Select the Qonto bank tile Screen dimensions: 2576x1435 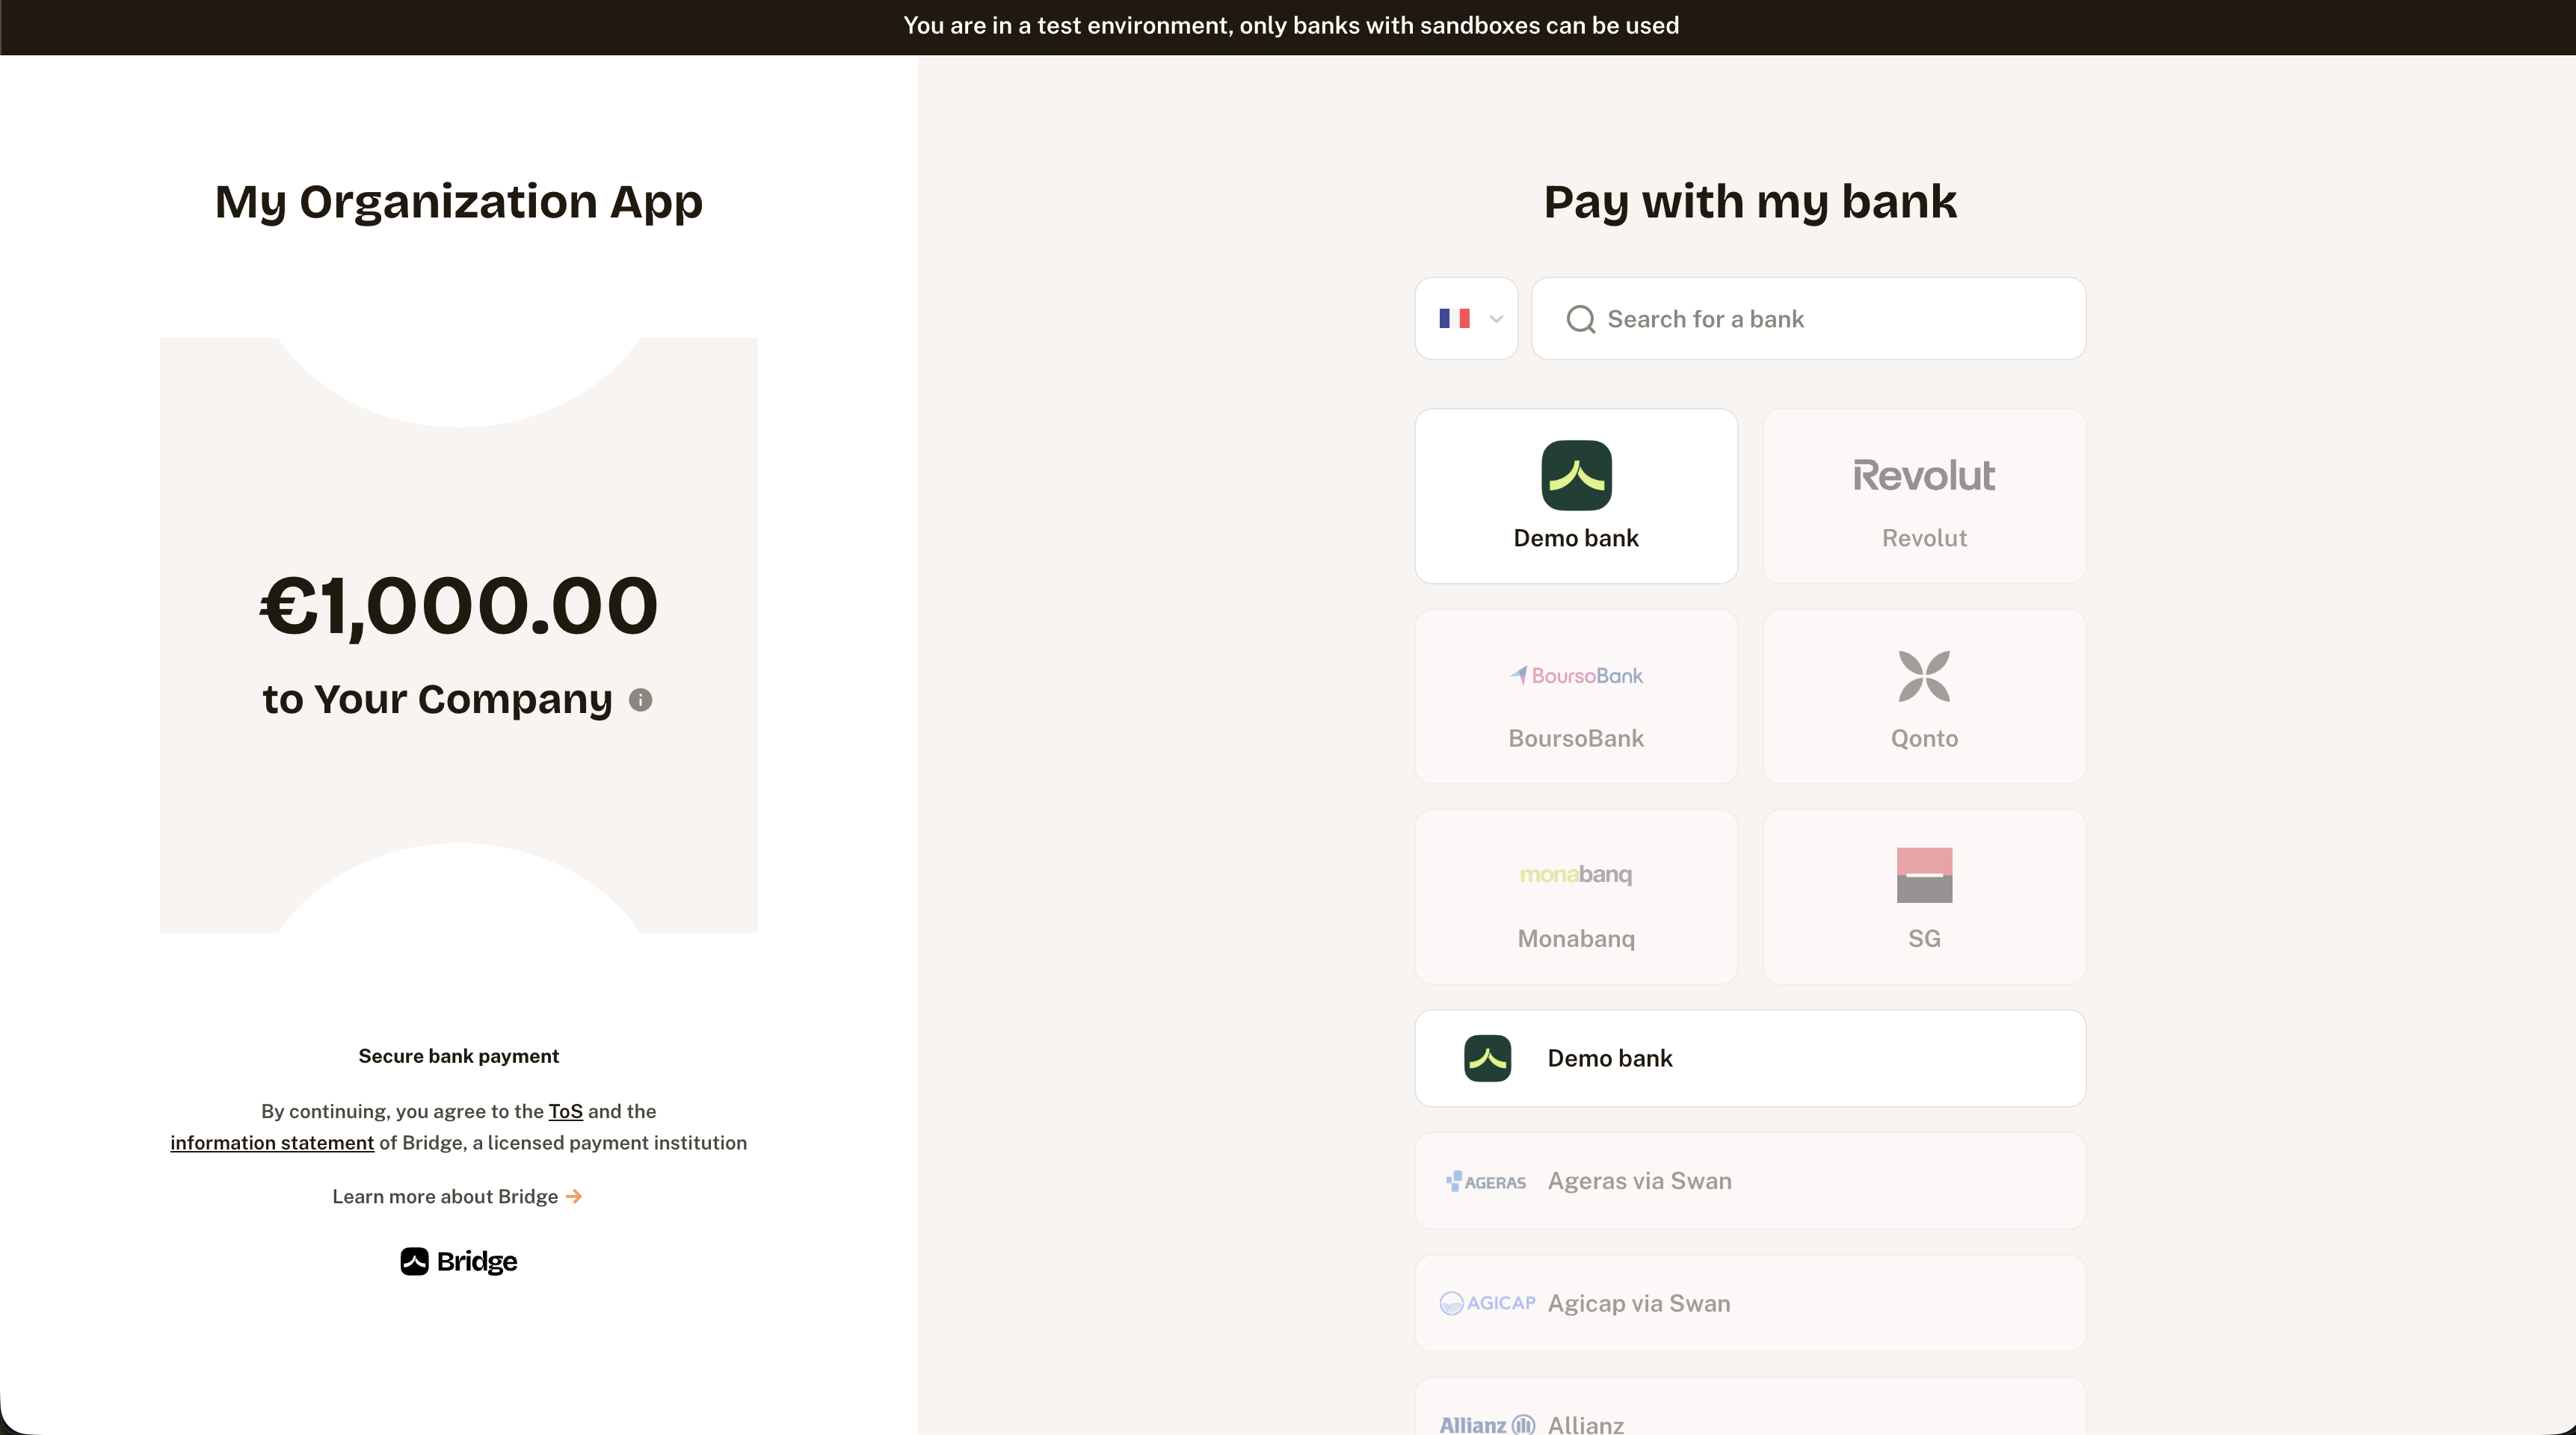(x=1924, y=697)
